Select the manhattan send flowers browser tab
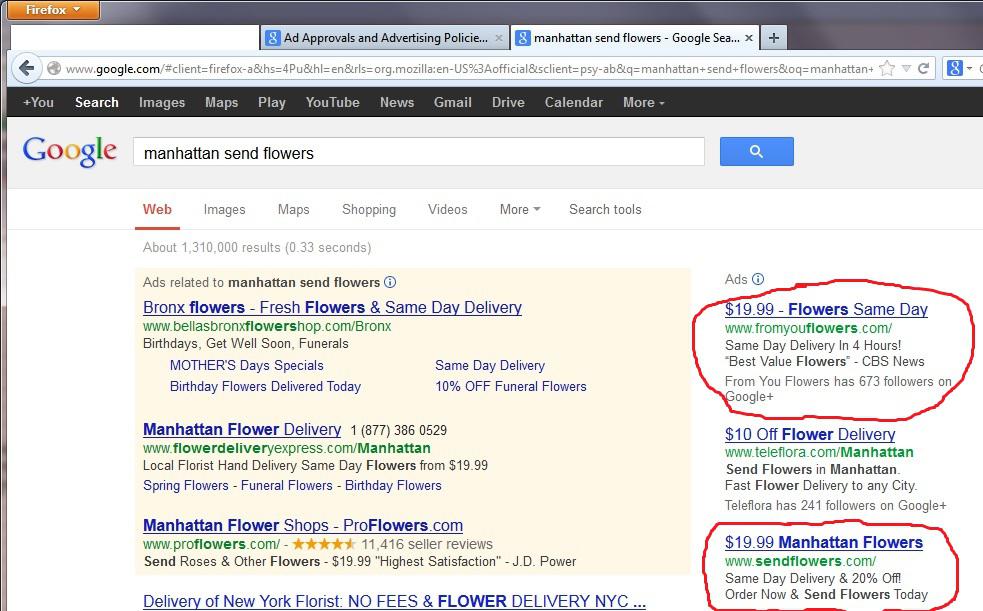983x611 pixels. point(636,38)
